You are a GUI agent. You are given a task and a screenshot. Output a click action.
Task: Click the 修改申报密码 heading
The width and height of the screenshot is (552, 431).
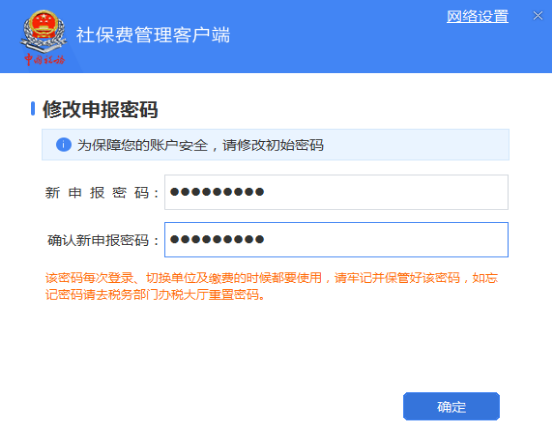pos(100,109)
